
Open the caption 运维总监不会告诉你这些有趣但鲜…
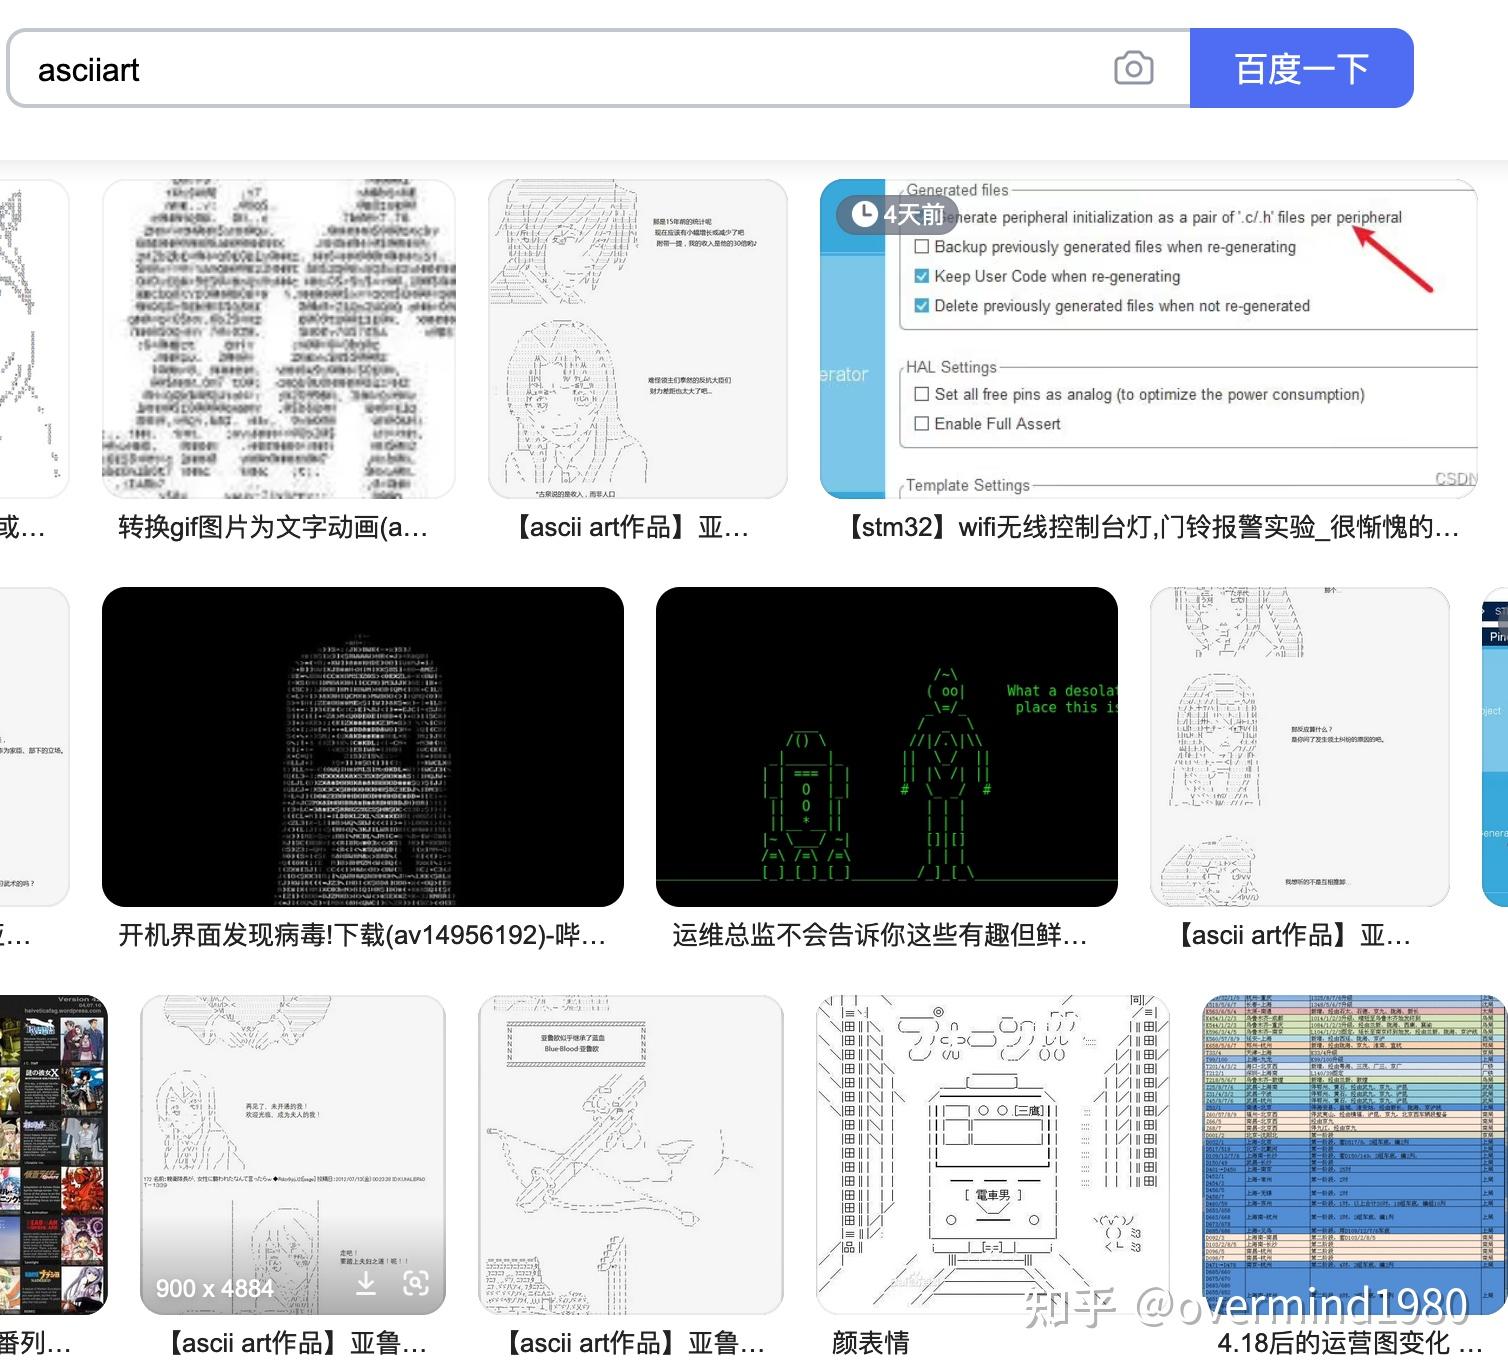pyautogui.click(x=880, y=935)
